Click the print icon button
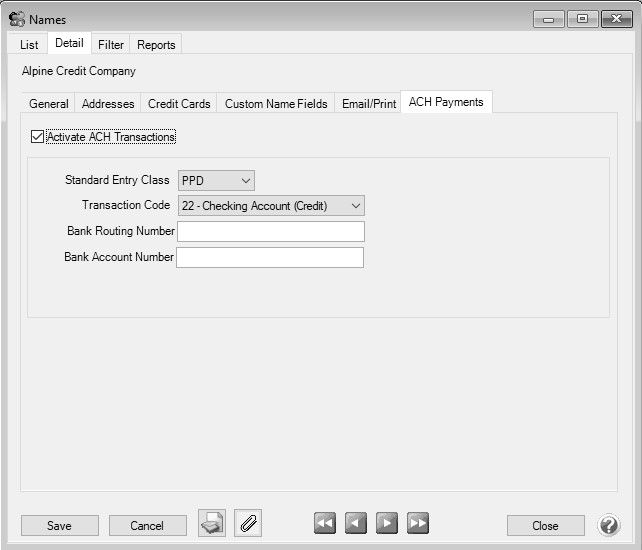642x550 pixels. [x=212, y=524]
